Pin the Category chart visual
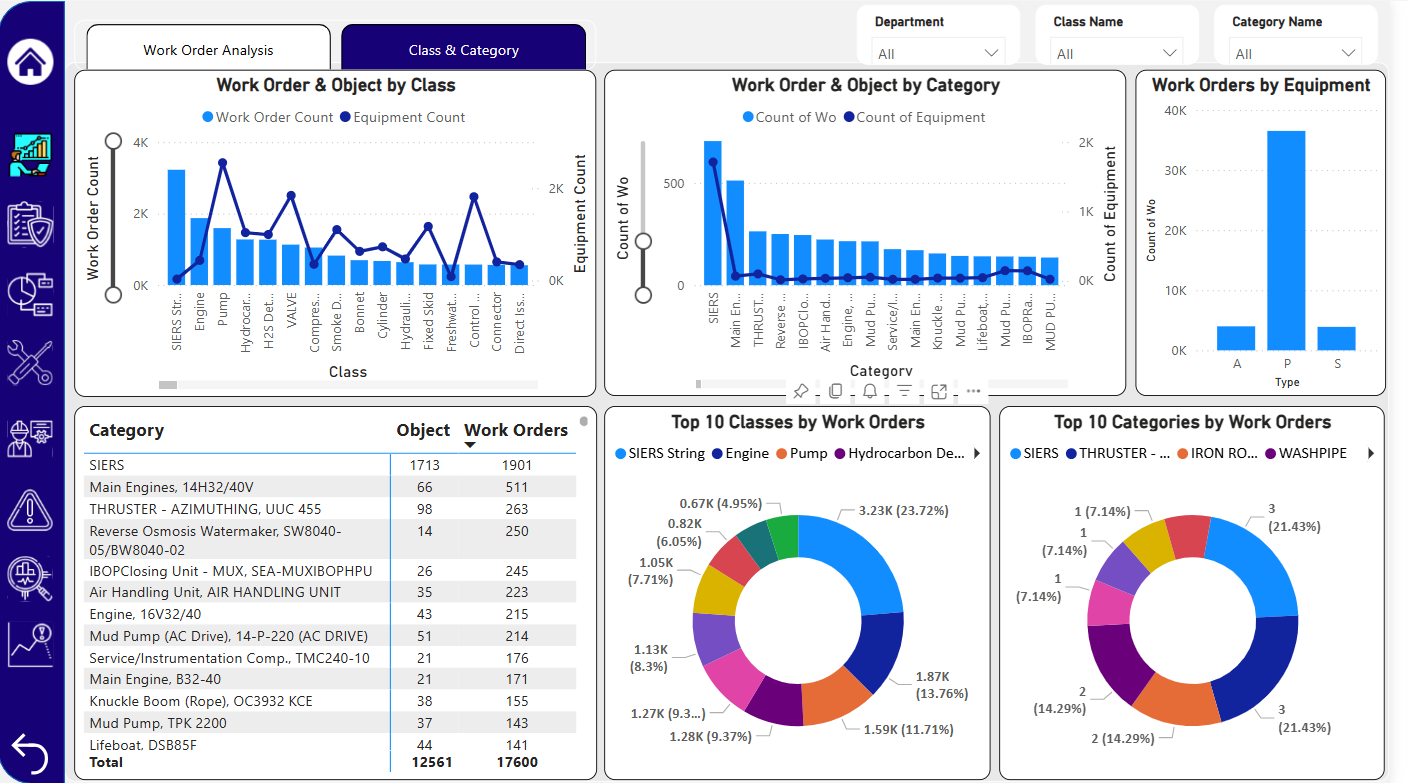Image resolution: width=1408 pixels, height=783 pixels. coord(800,390)
